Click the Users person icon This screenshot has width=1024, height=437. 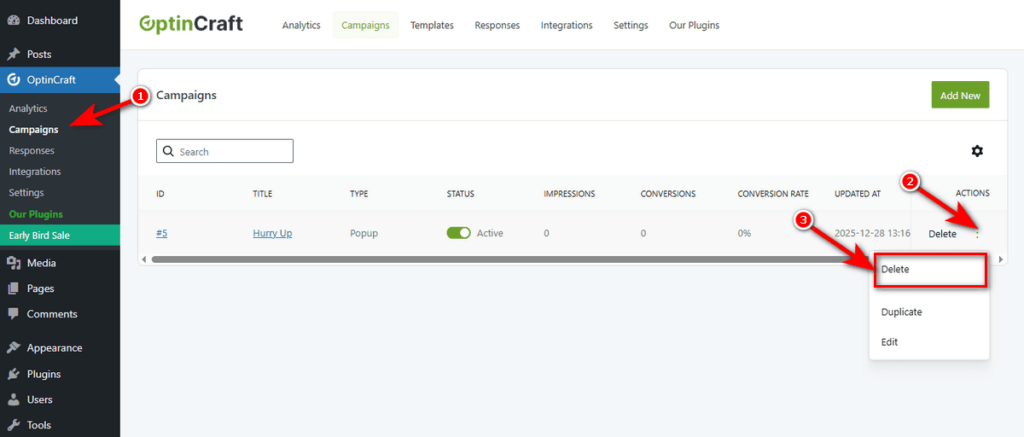coord(13,400)
